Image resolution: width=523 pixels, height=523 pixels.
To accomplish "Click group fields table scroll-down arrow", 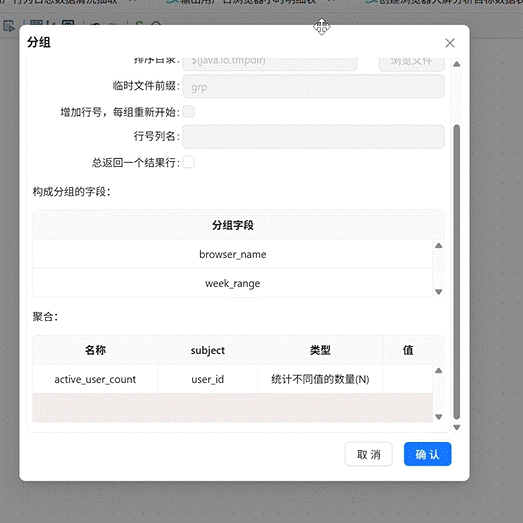I will (x=439, y=292).
